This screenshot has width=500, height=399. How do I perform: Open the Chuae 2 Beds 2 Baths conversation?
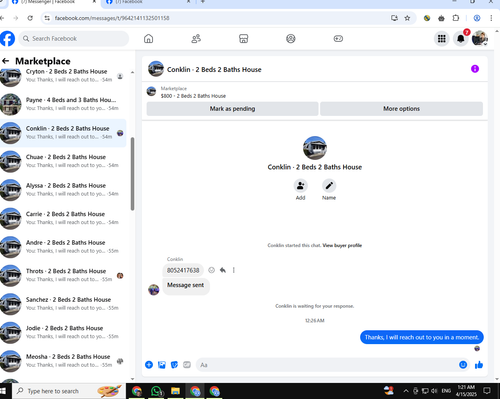pyautogui.click(x=63, y=161)
